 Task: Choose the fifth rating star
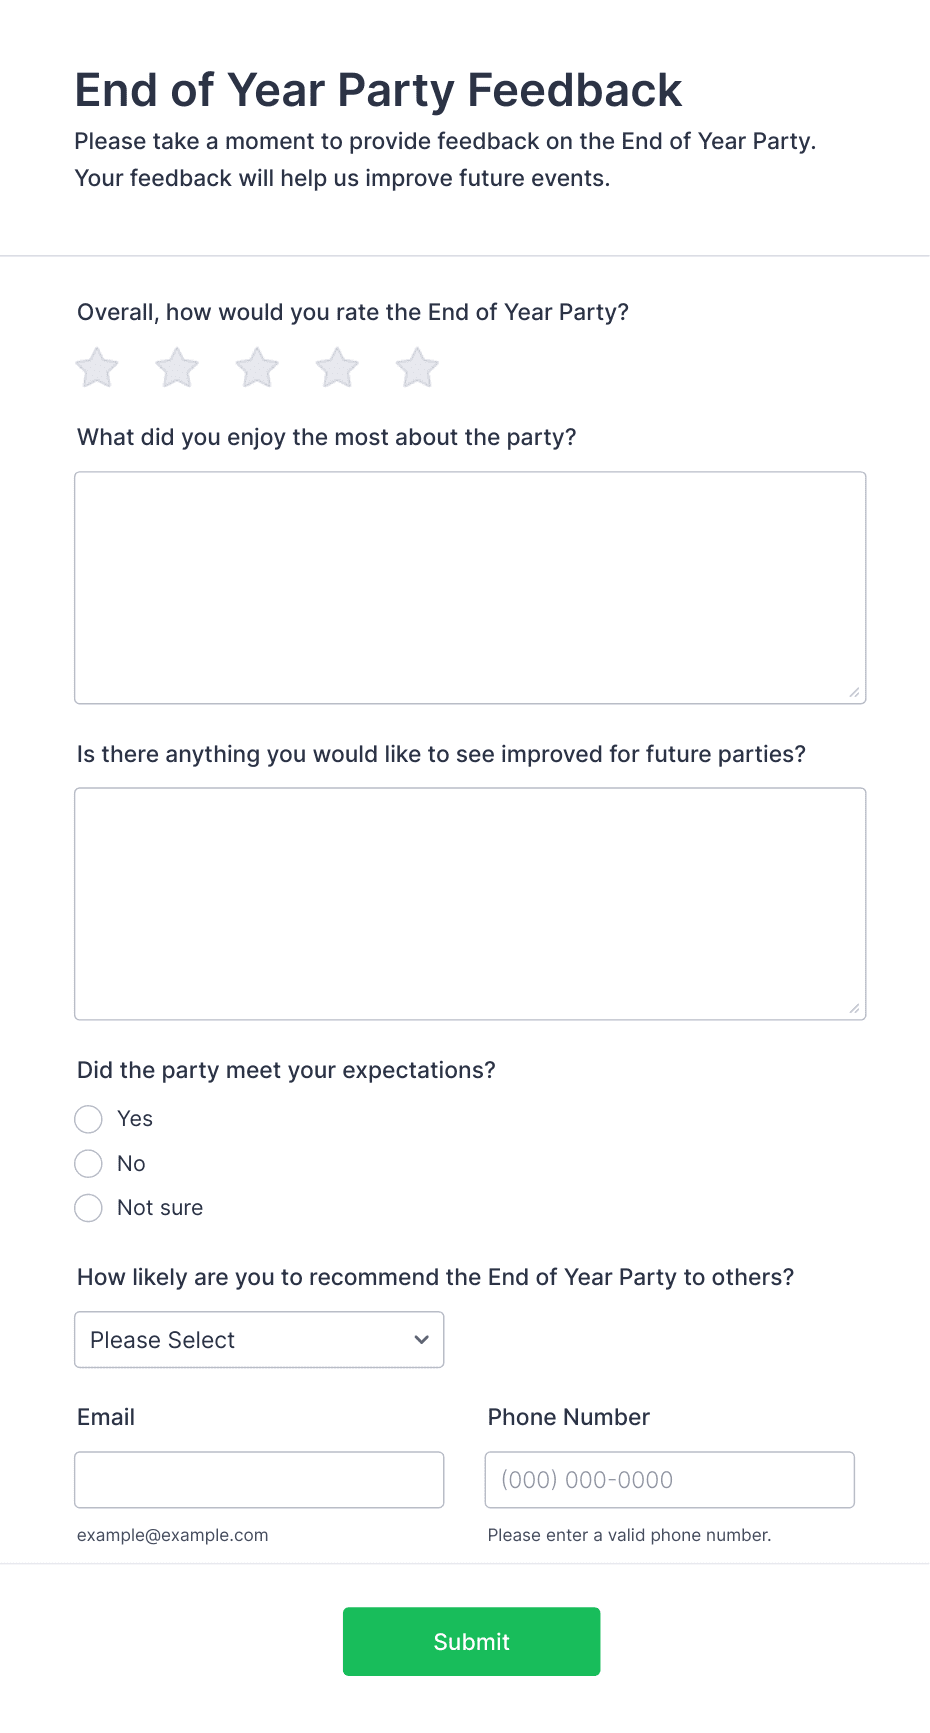(x=417, y=368)
